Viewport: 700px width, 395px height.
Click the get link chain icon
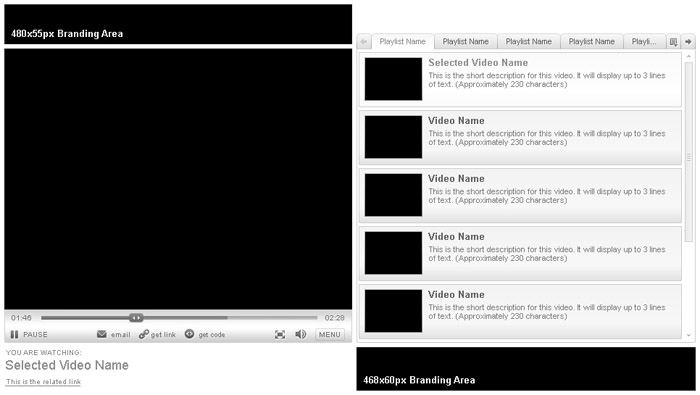coord(143,334)
